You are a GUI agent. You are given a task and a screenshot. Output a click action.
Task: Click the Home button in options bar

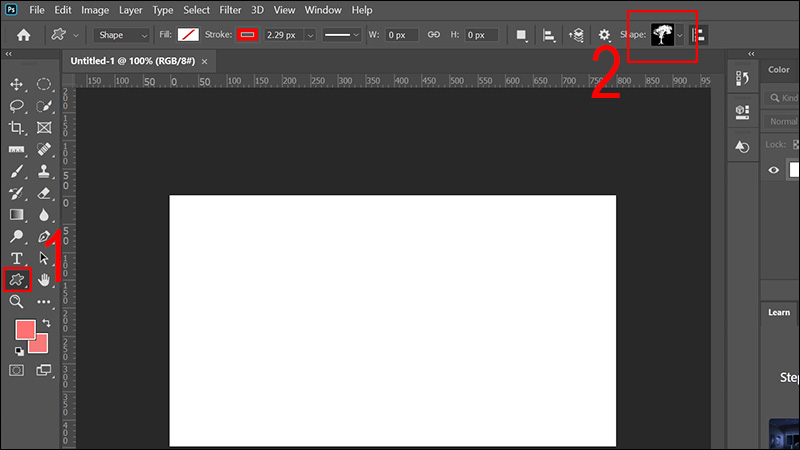[23, 35]
